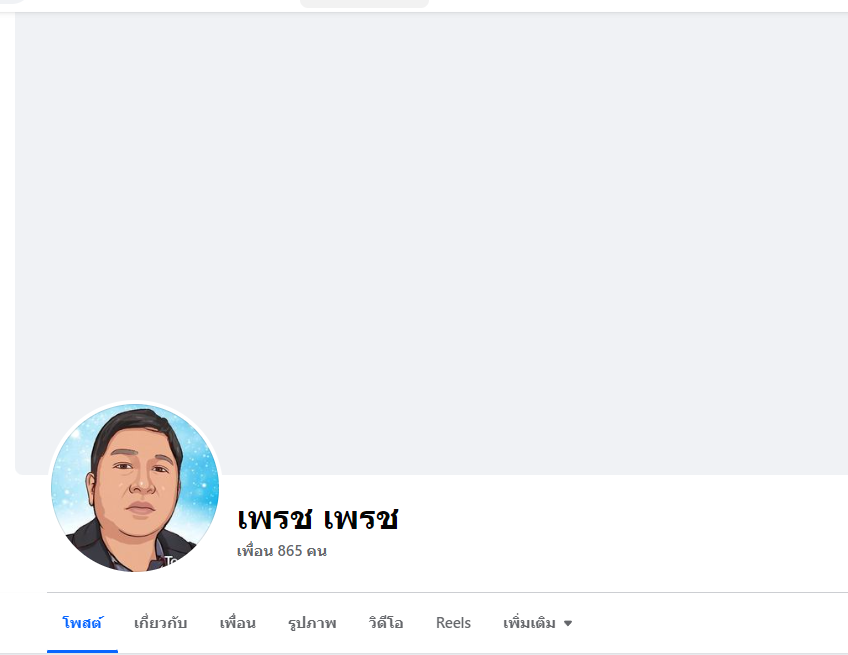Viewport: 848px width, 655px height.
Task: Select the โพสต์ tab
Action: [x=82, y=623]
